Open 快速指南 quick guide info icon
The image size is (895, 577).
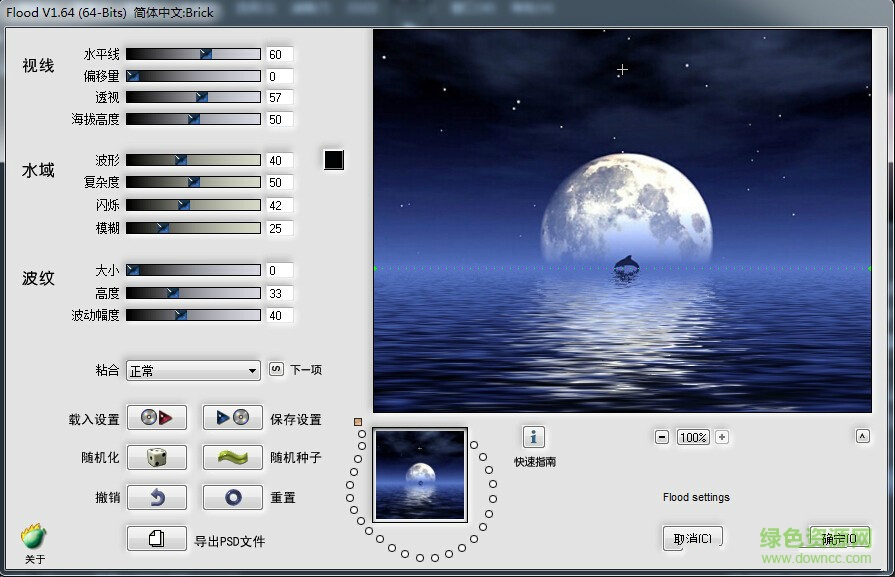pyautogui.click(x=534, y=436)
